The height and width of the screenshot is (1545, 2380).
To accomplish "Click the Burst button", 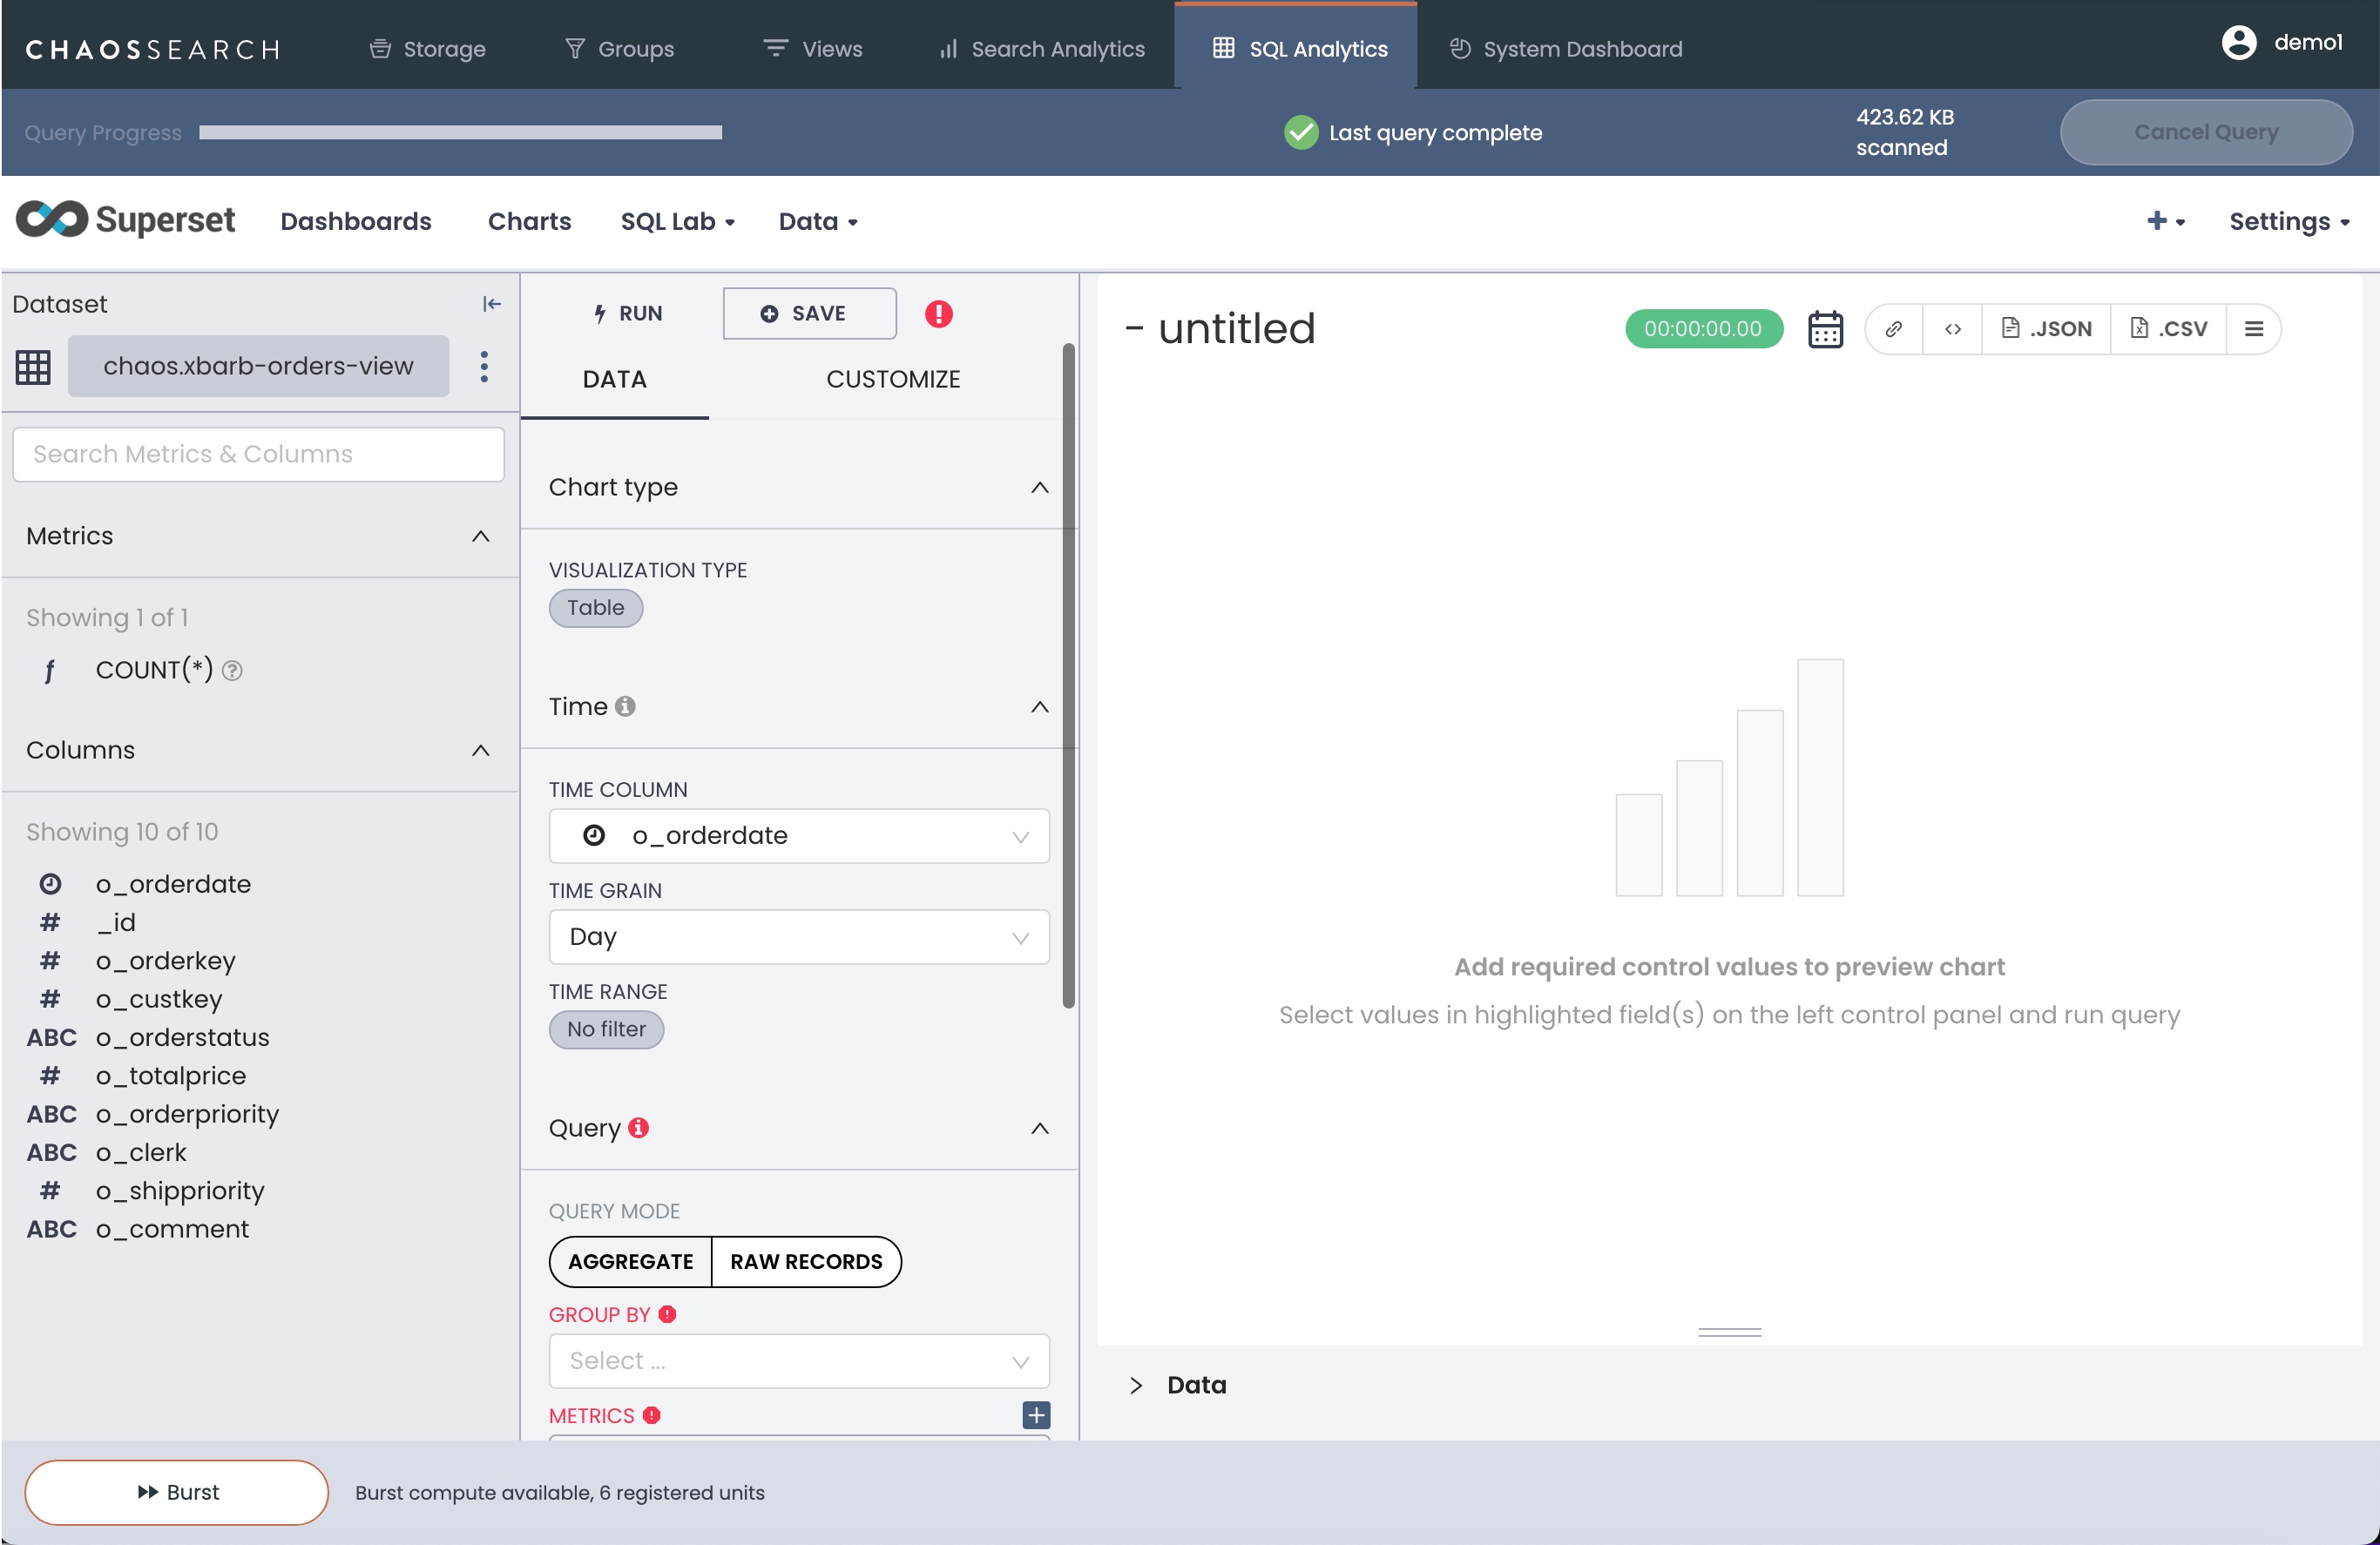I will 177,1492.
